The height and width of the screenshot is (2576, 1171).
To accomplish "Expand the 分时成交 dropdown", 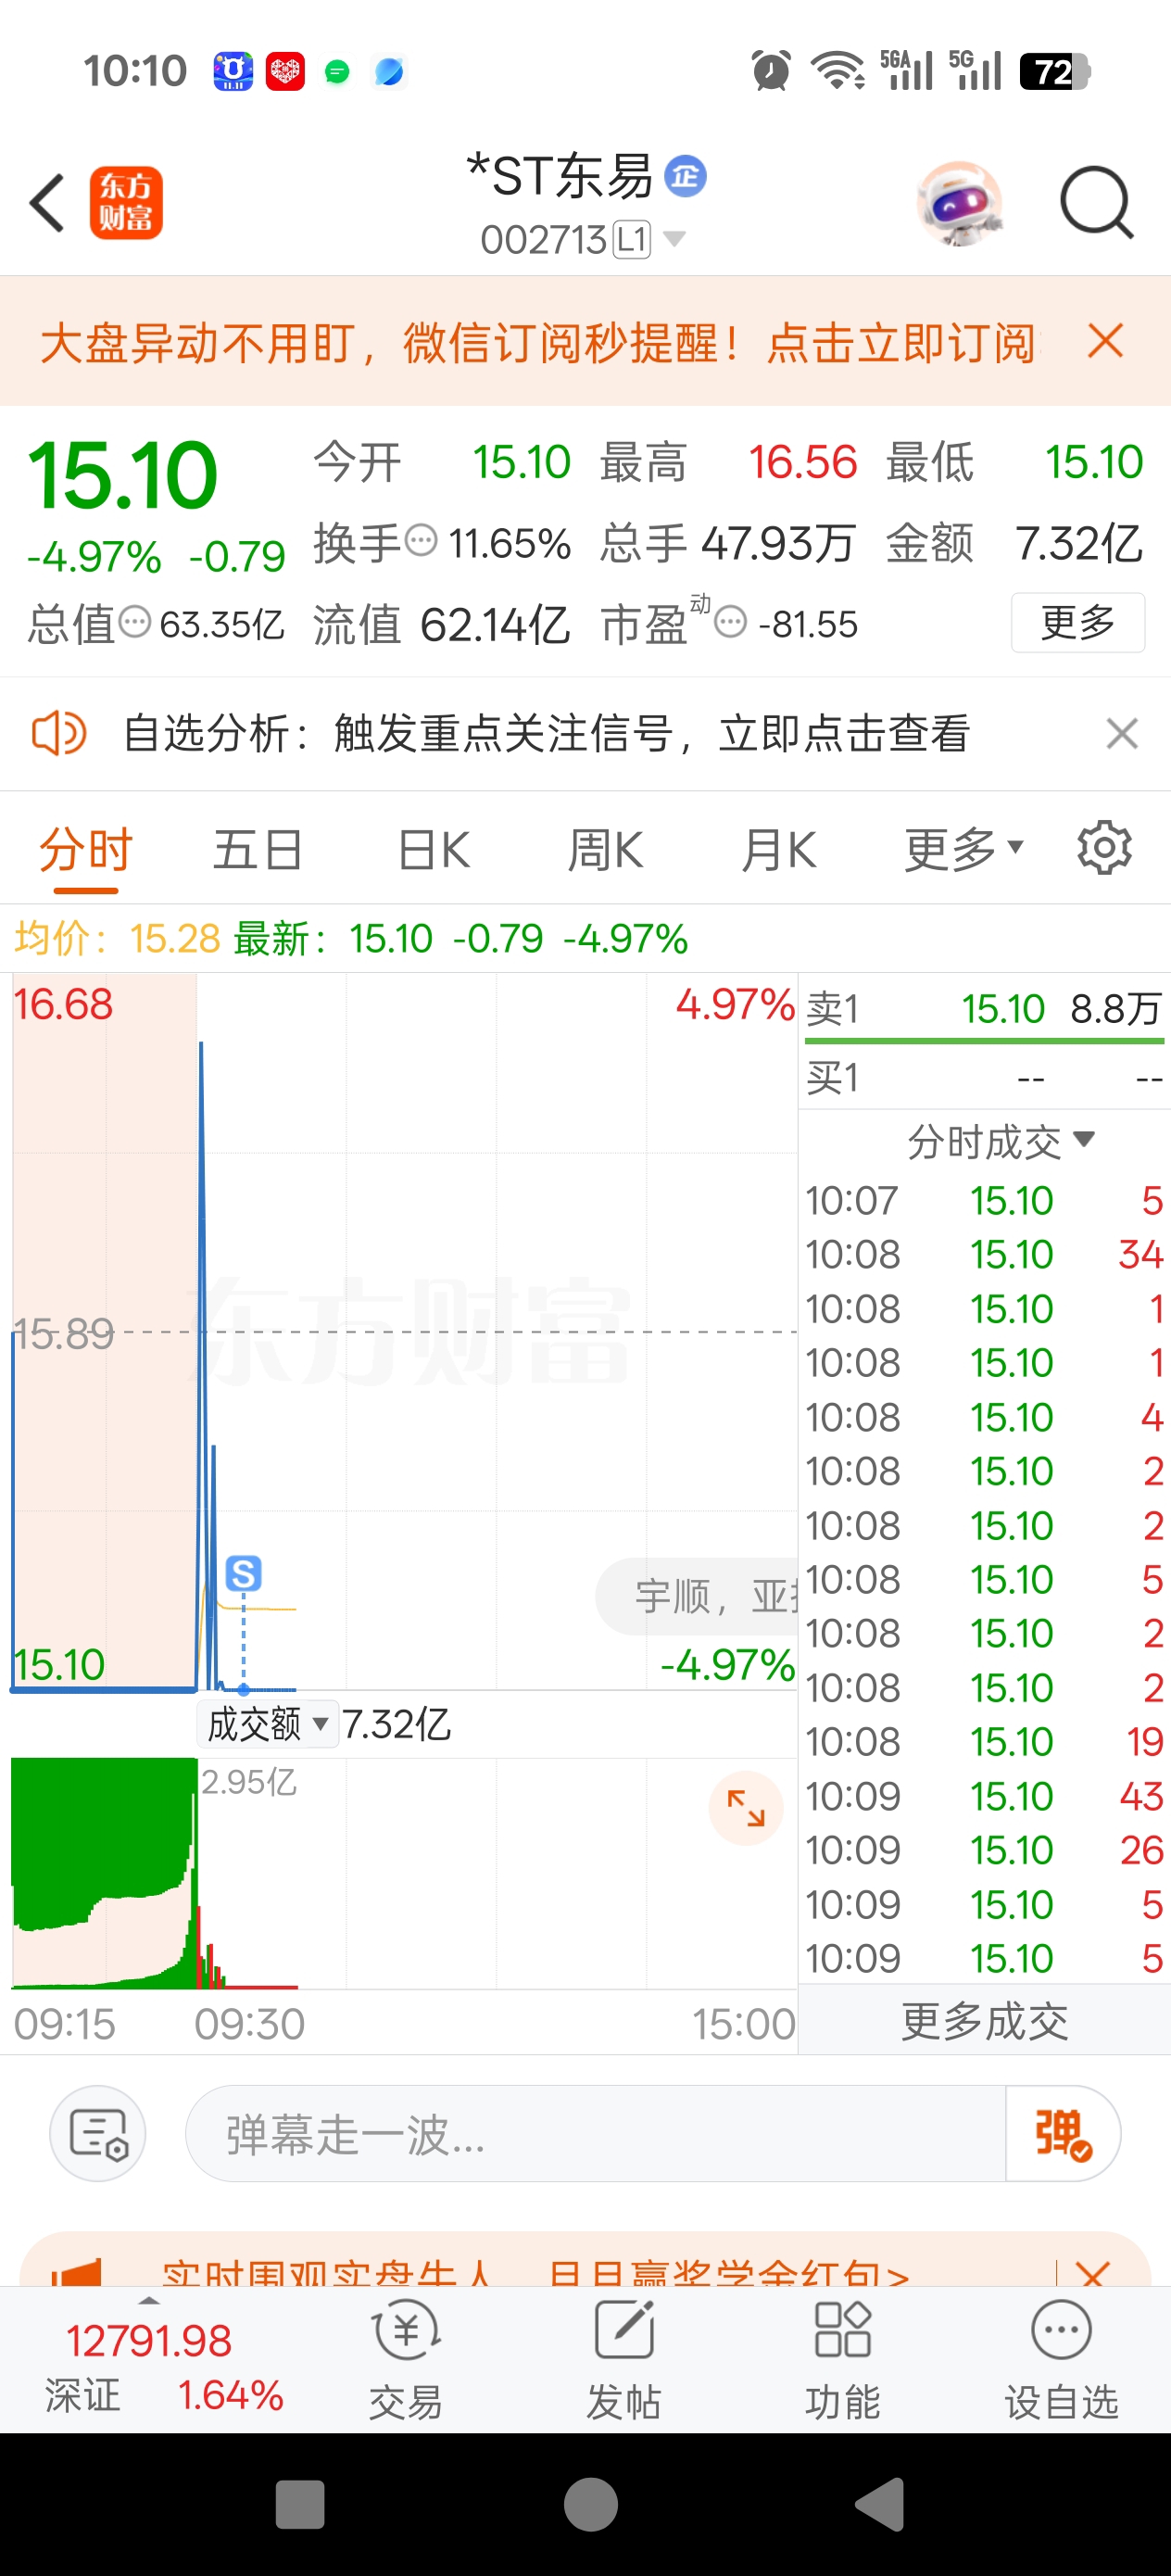I will (x=1001, y=1141).
